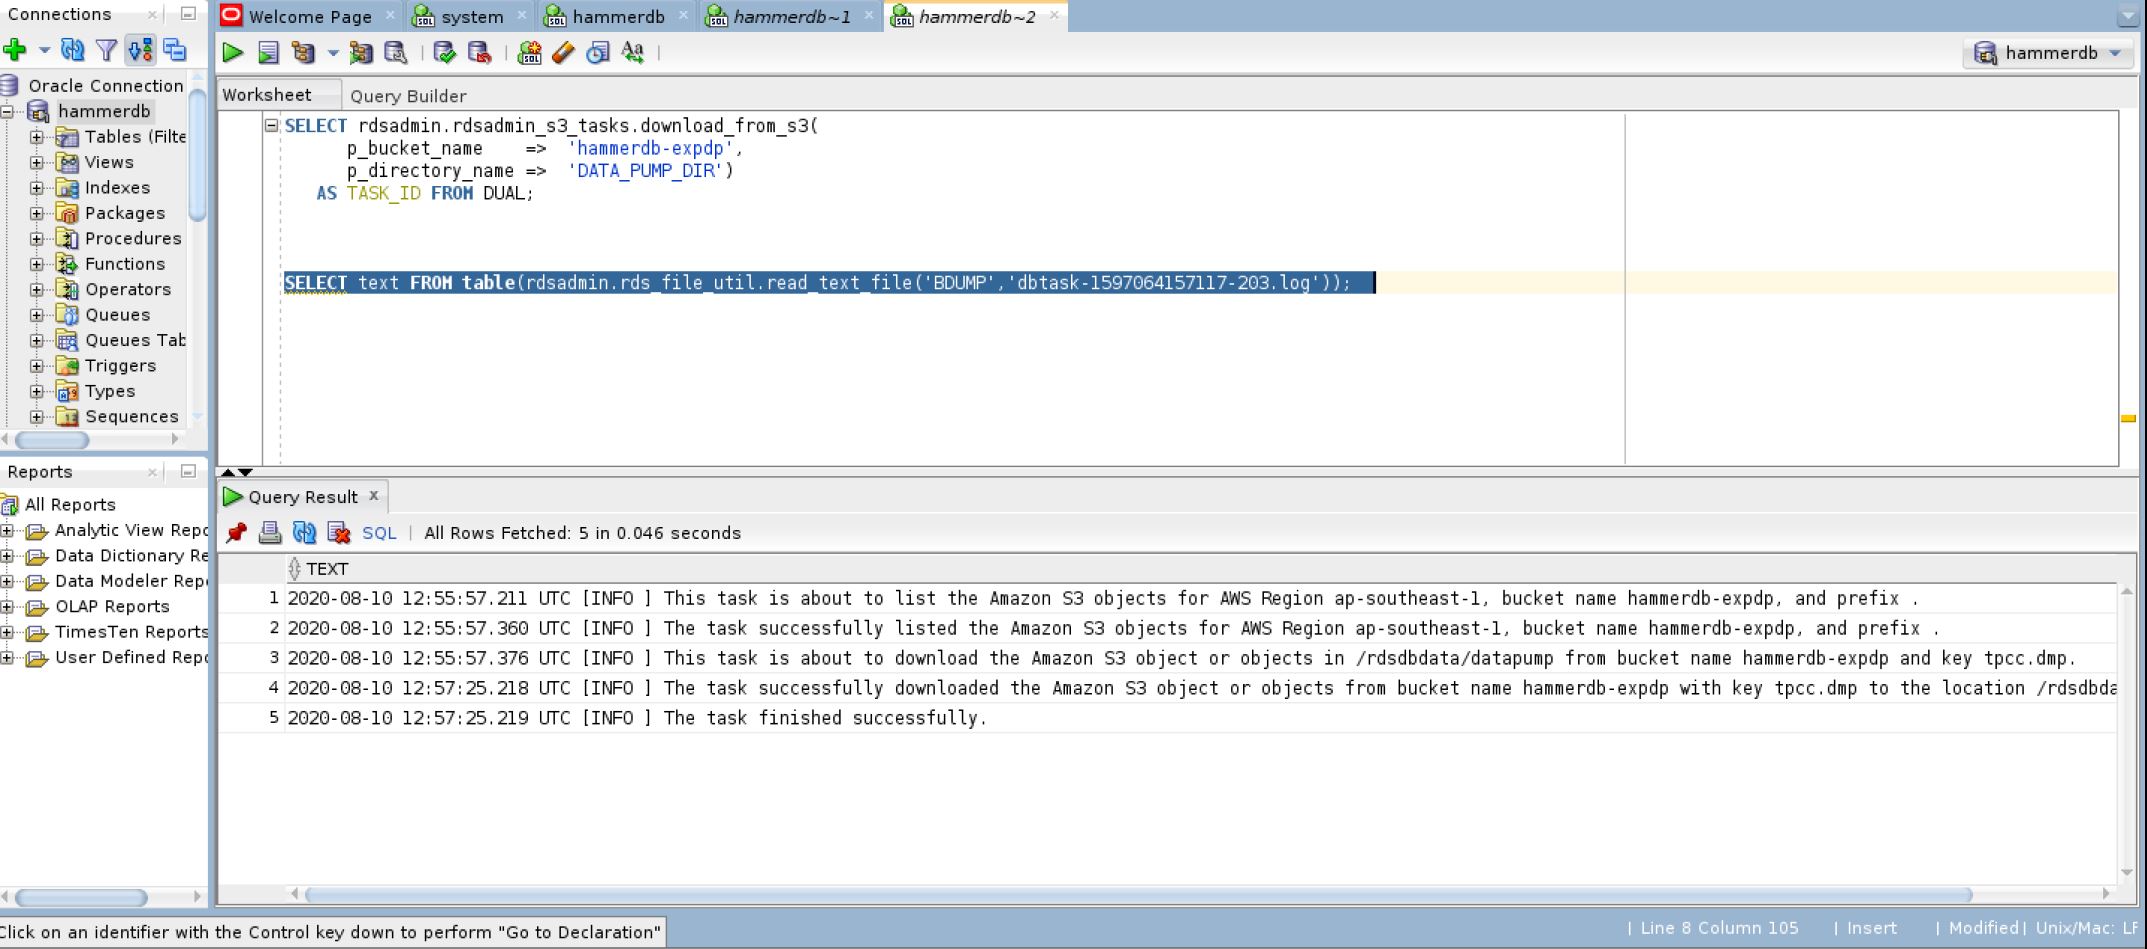The height and width of the screenshot is (949, 2147).
Task: Click the Rollback icon in worksheet toolbar
Action: [x=480, y=53]
